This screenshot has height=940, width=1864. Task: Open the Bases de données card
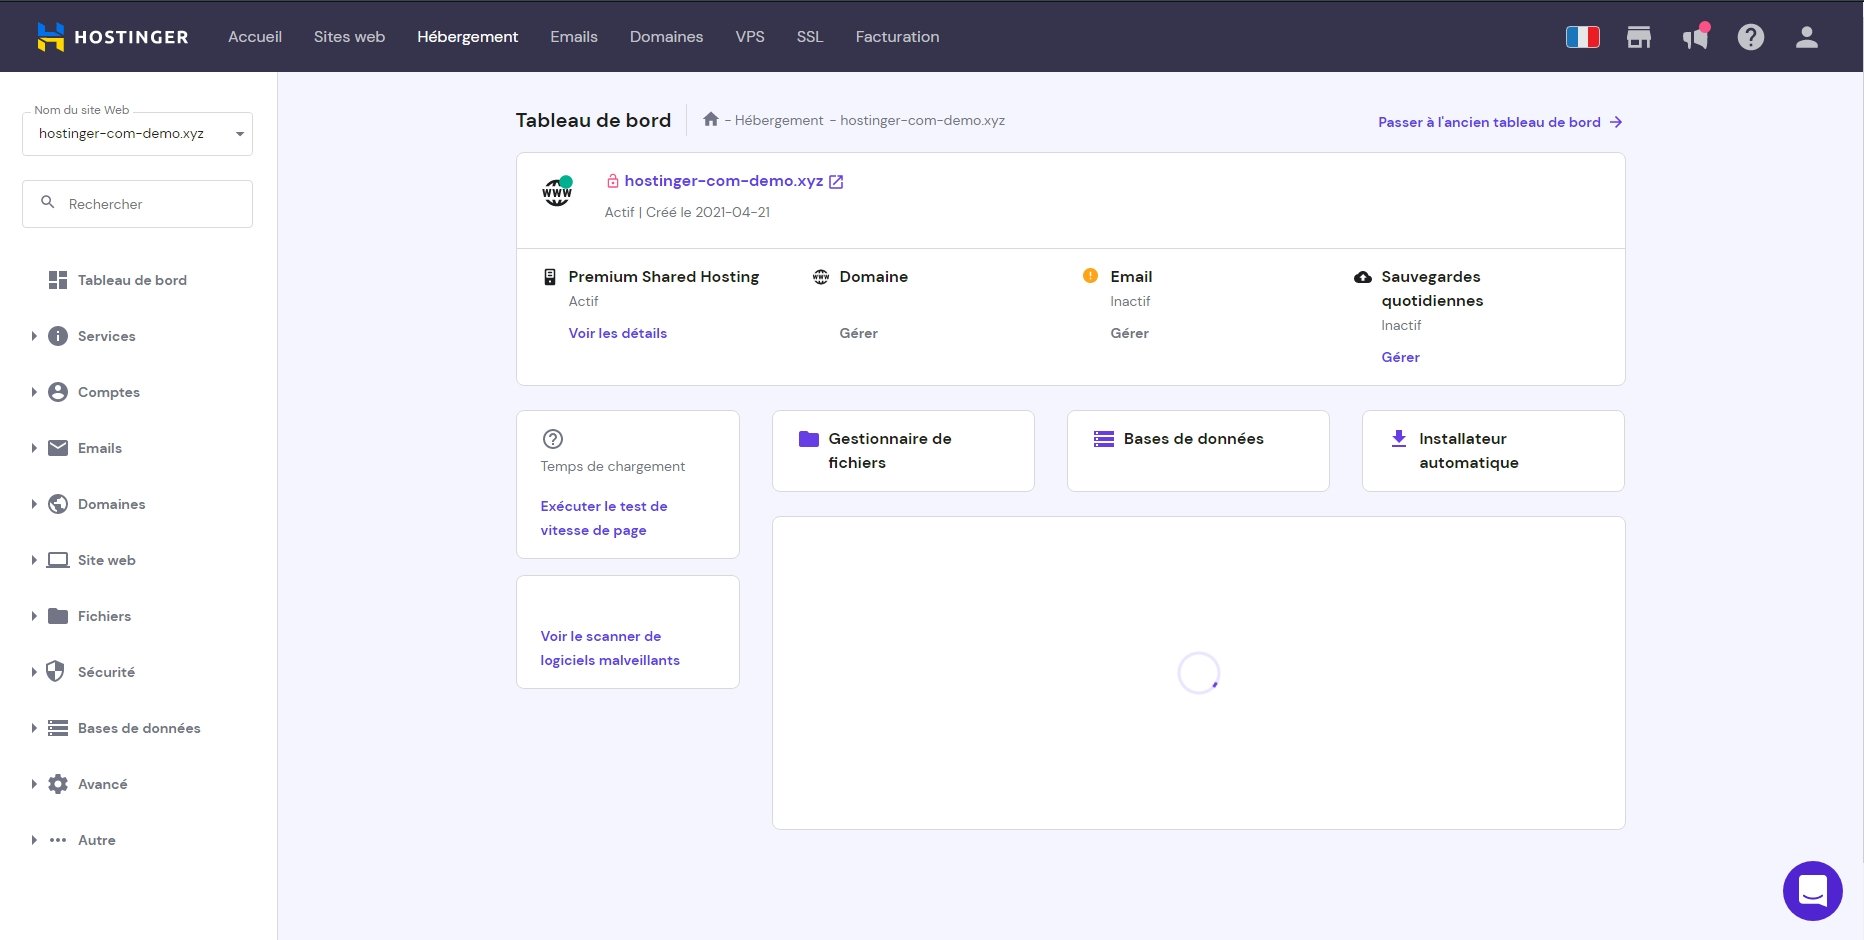click(x=1198, y=451)
